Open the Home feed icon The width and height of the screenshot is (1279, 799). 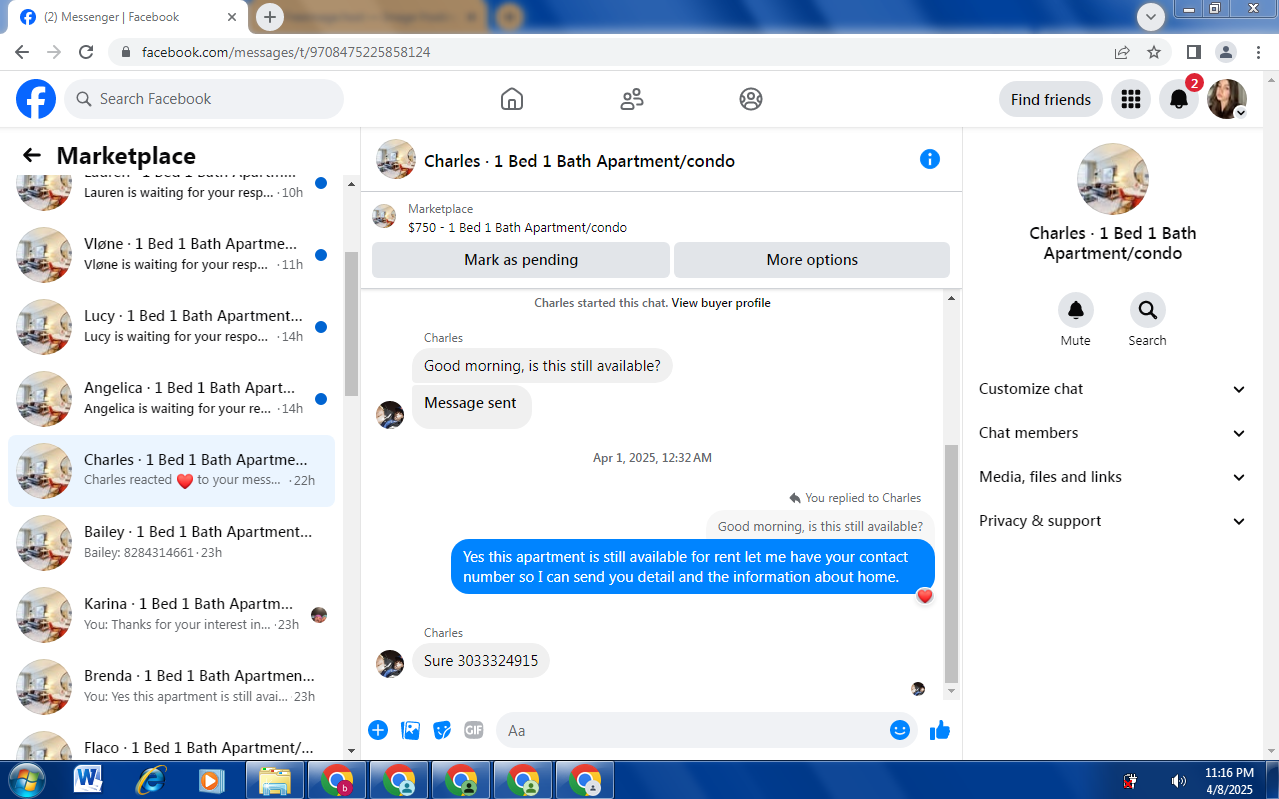pyautogui.click(x=512, y=99)
